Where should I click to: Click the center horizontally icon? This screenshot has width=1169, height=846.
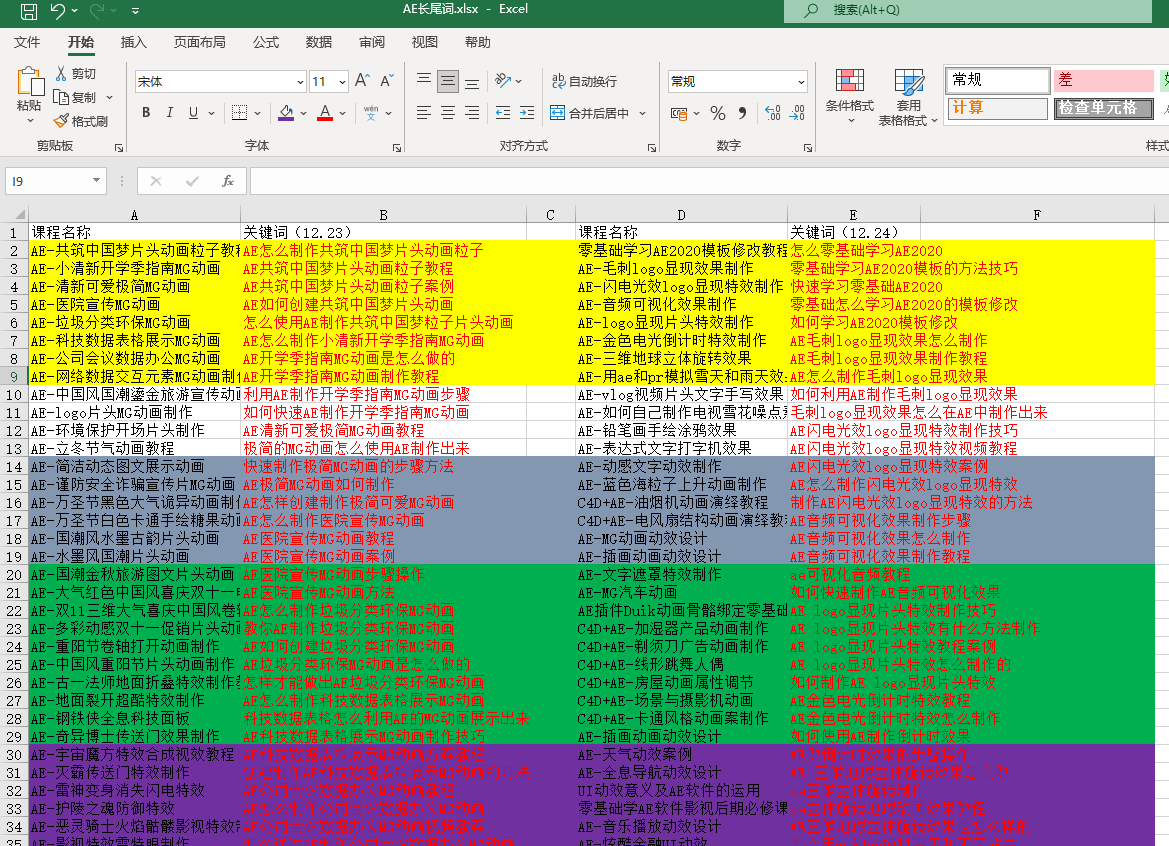point(448,113)
